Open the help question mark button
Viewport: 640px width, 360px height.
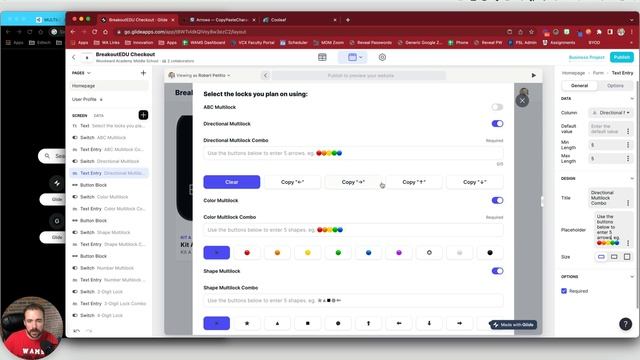pyautogui.click(x=625, y=324)
